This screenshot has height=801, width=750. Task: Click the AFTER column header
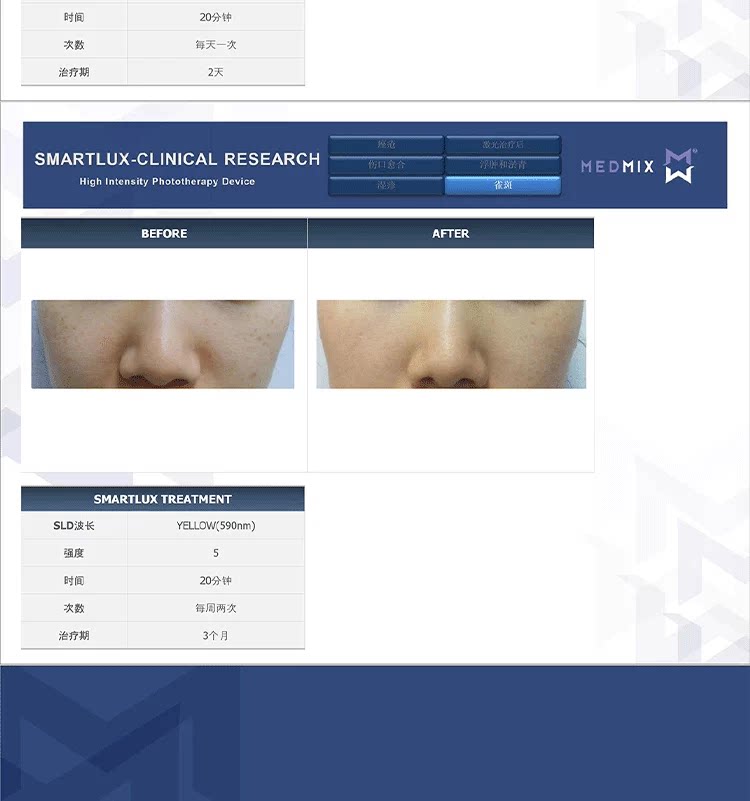(x=451, y=233)
